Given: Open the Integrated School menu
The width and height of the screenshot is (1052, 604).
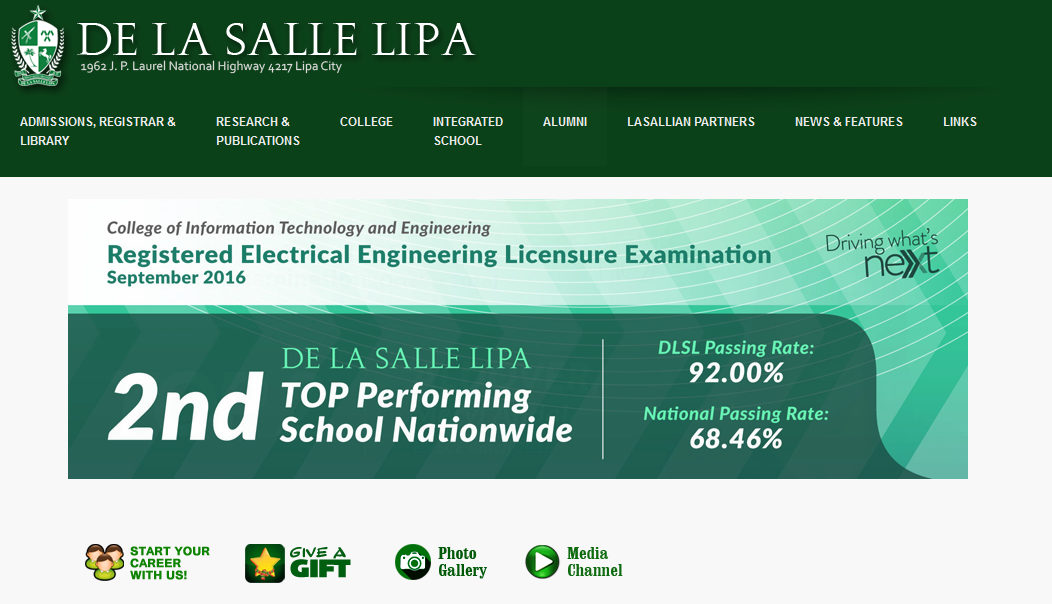Looking at the screenshot, I should [468, 131].
